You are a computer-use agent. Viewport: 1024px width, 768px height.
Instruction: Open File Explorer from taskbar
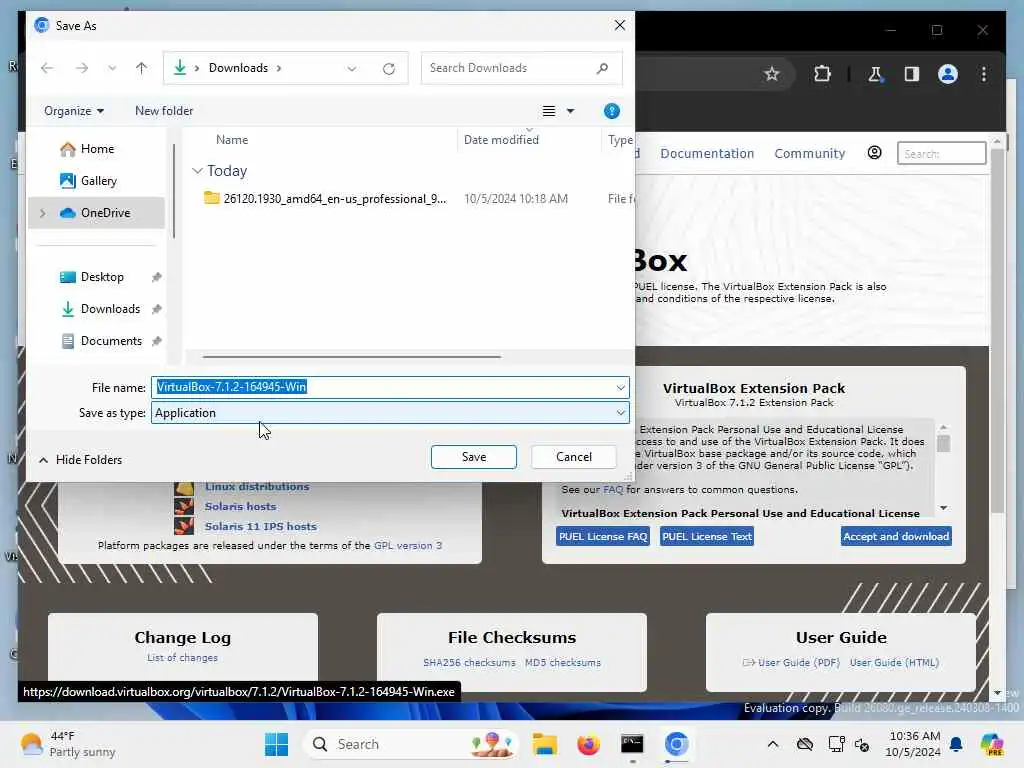click(544, 744)
